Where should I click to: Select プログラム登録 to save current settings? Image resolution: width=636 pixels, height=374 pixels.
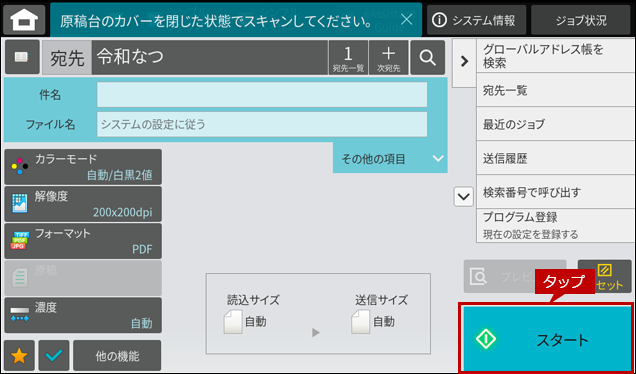coord(556,226)
